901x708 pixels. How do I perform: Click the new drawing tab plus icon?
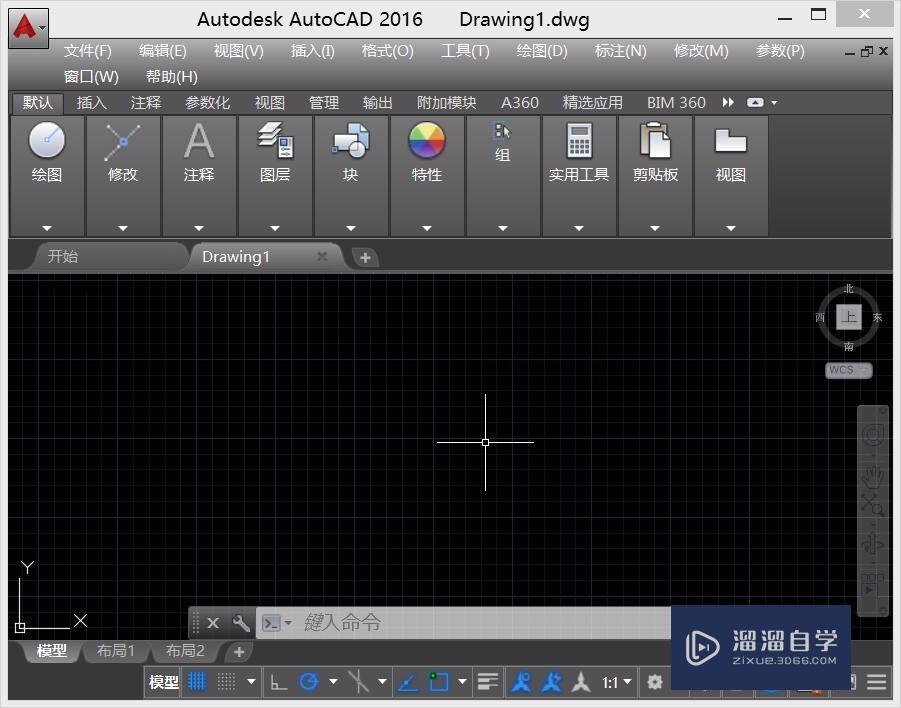tap(365, 257)
